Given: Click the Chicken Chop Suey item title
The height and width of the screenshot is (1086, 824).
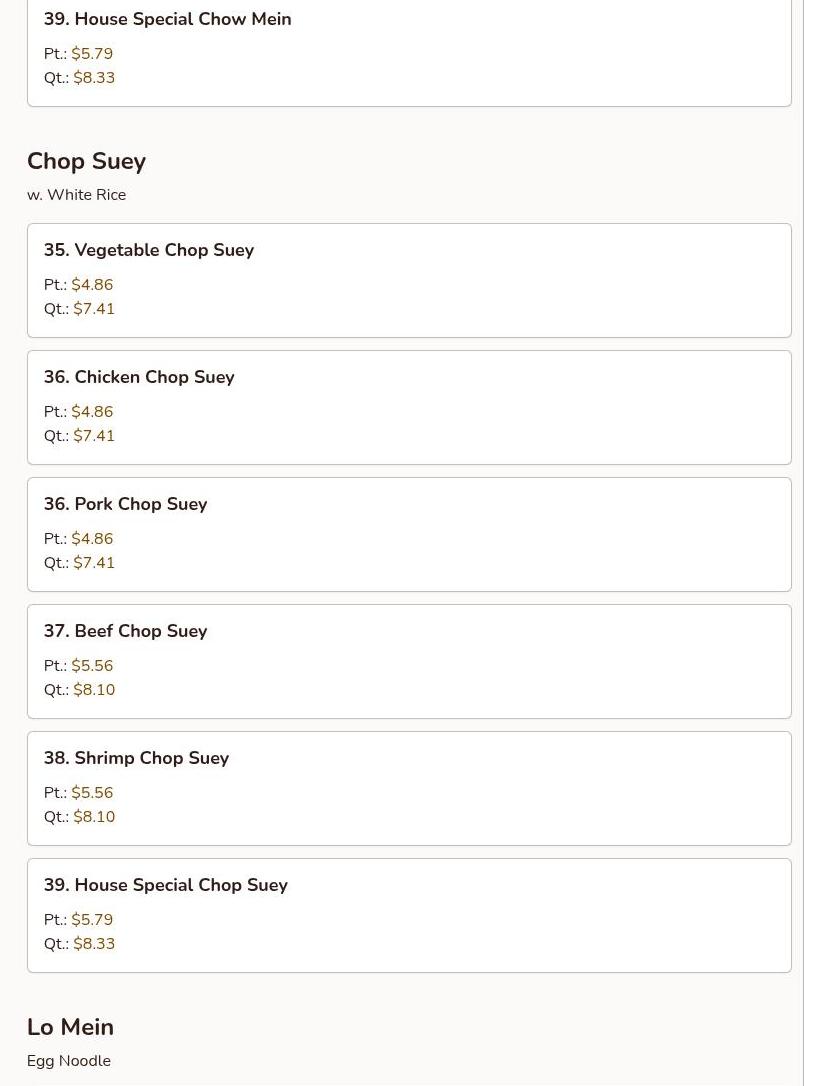Looking at the screenshot, I should (139, 377).
